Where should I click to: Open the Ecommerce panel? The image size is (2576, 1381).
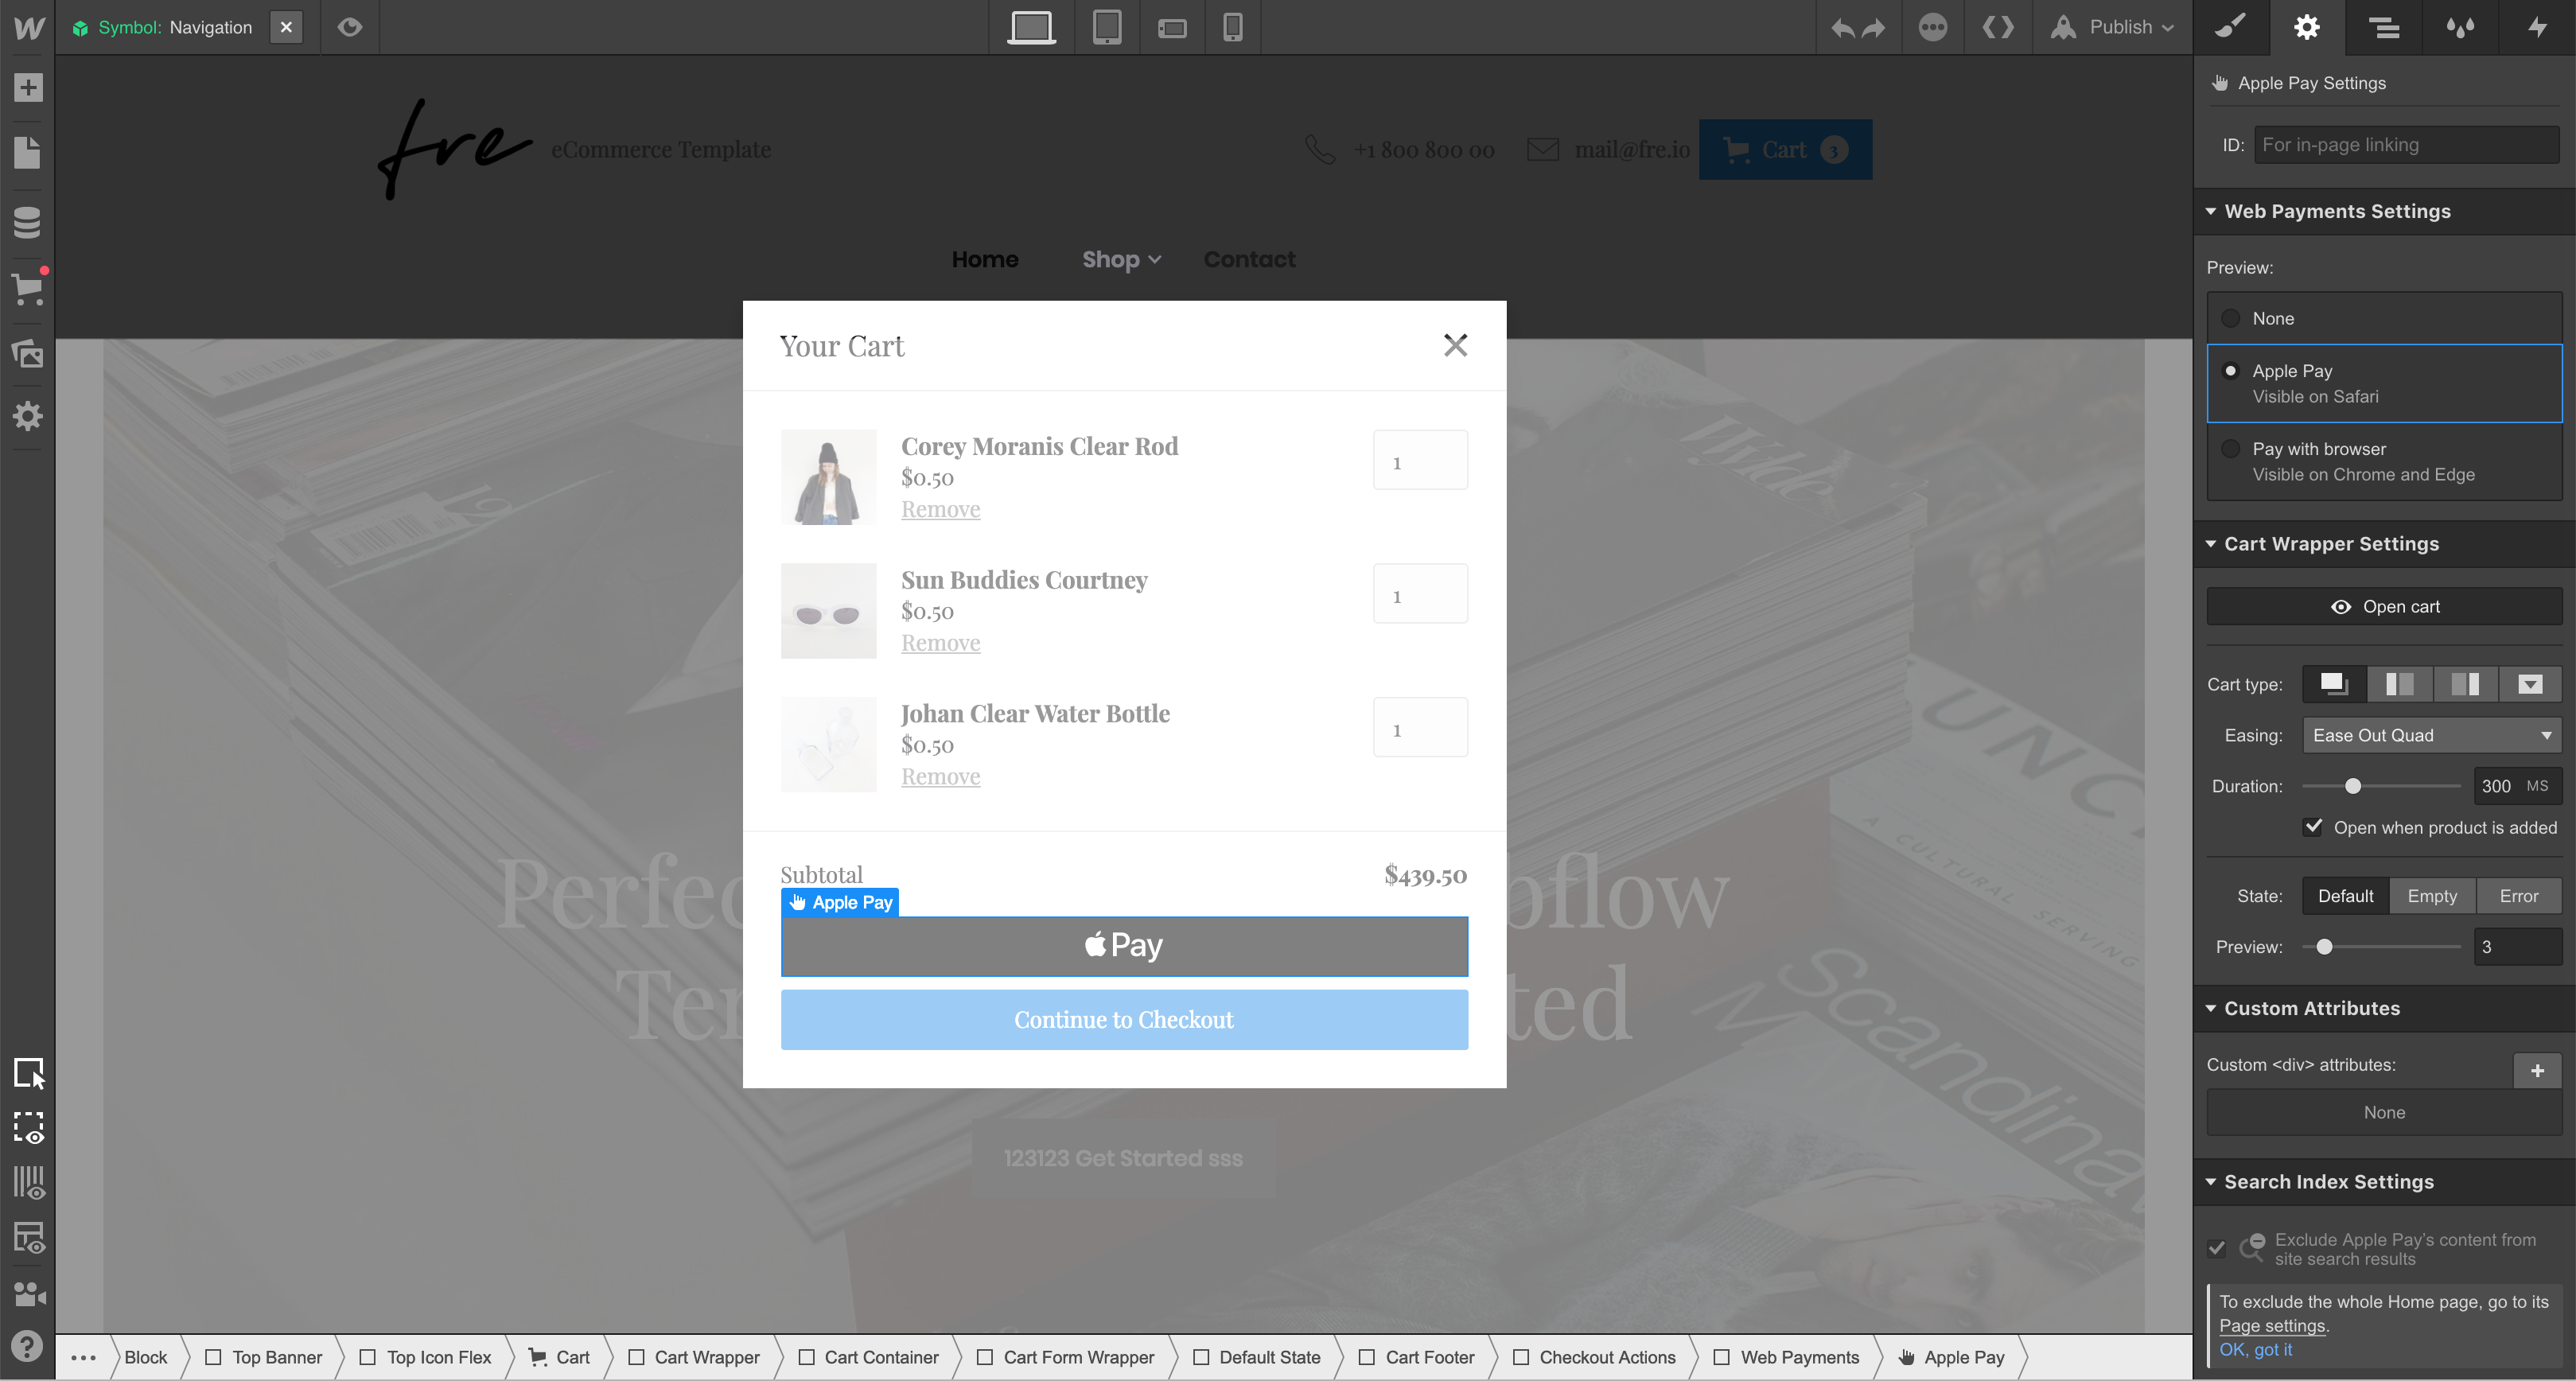click(x=28, y=288)
